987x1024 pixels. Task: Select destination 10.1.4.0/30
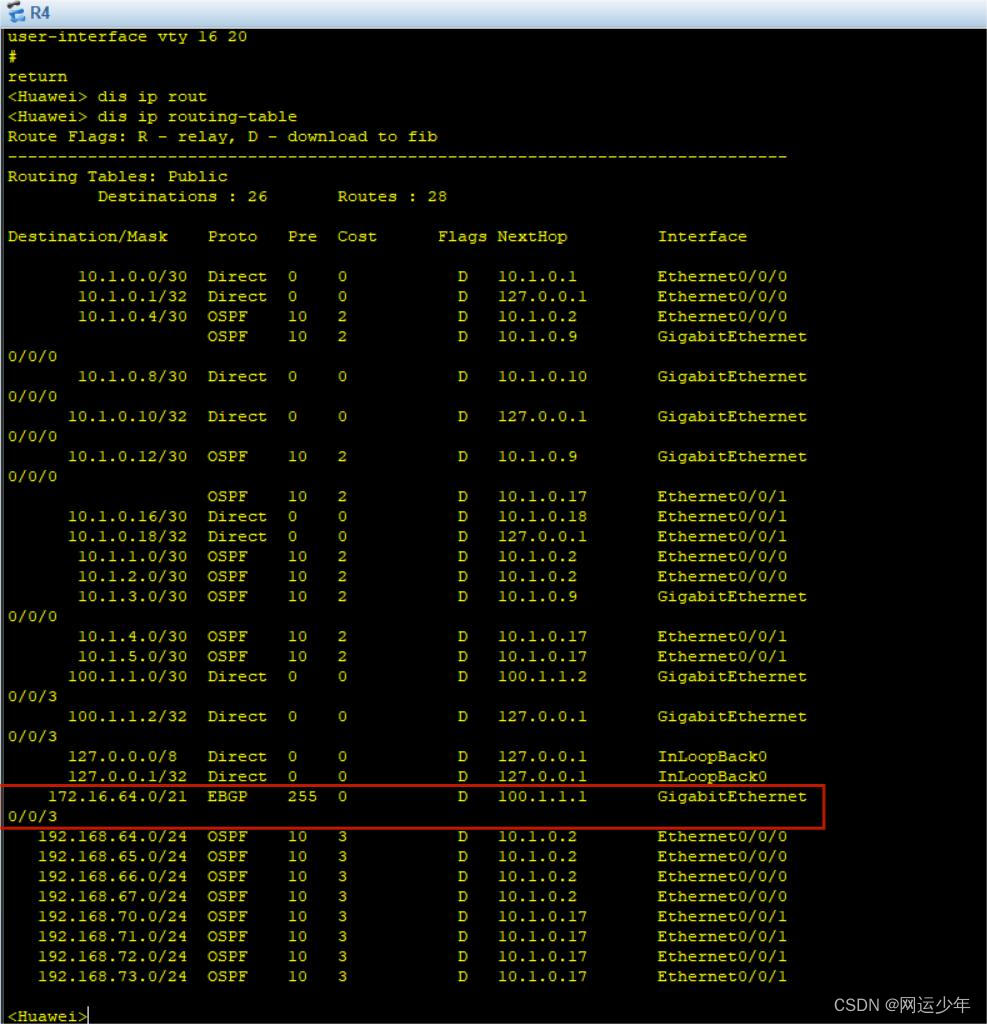point(133,637)
